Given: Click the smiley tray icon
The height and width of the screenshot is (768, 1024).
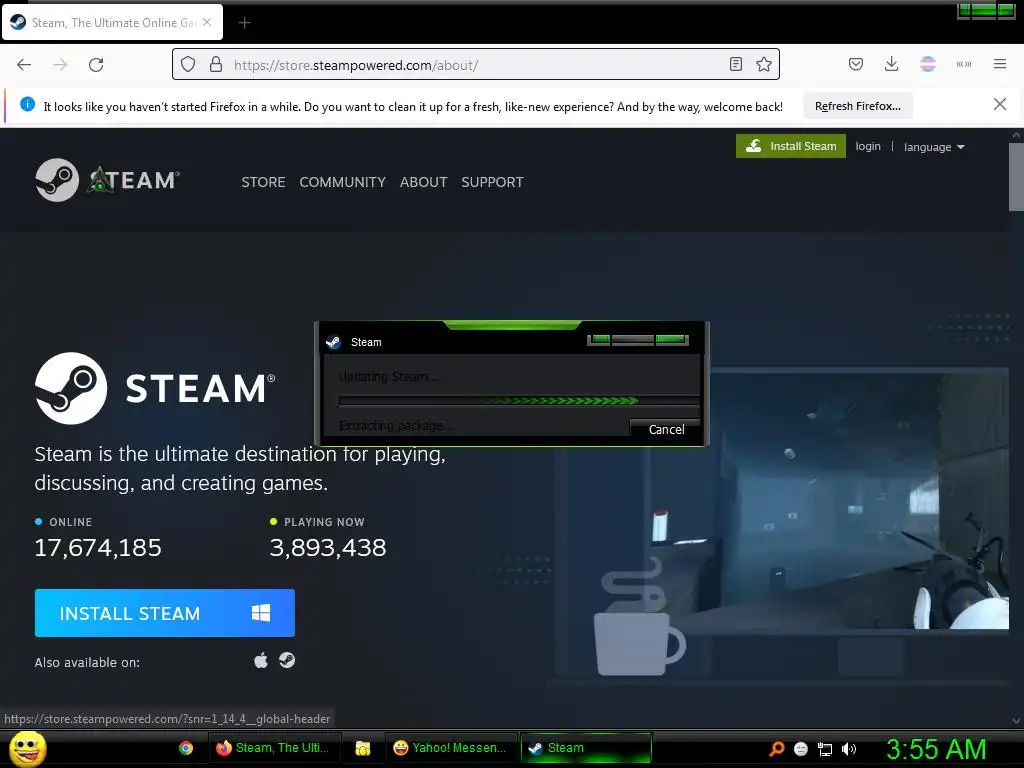Looking at the screenshot, I should click(x=801, y=749).
